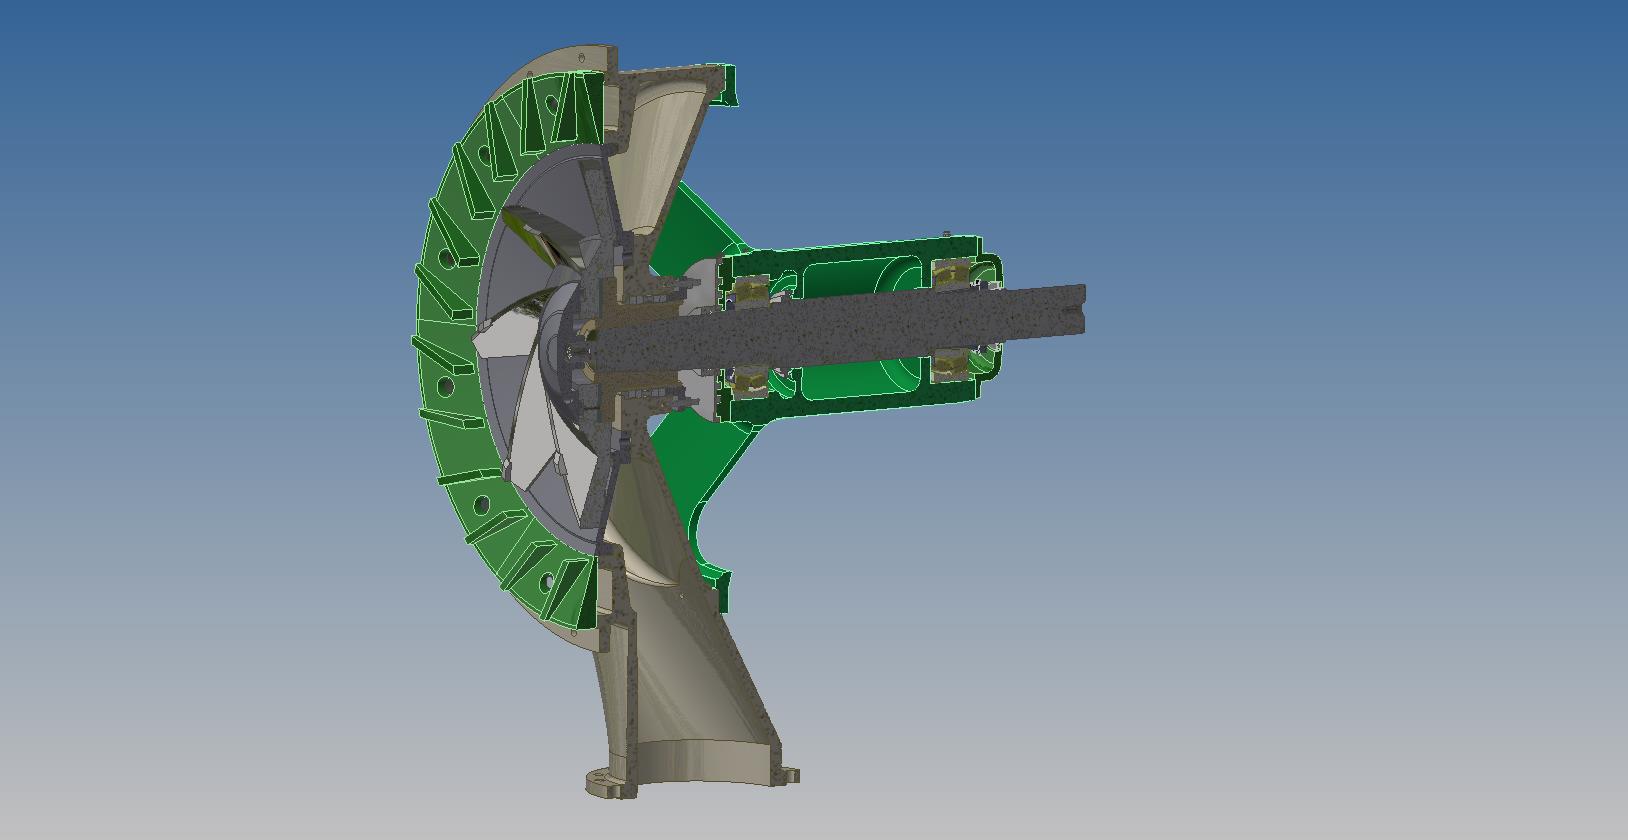Select the beige discharge outlet duct
The image size is (1628, 840).
(690, 700)
